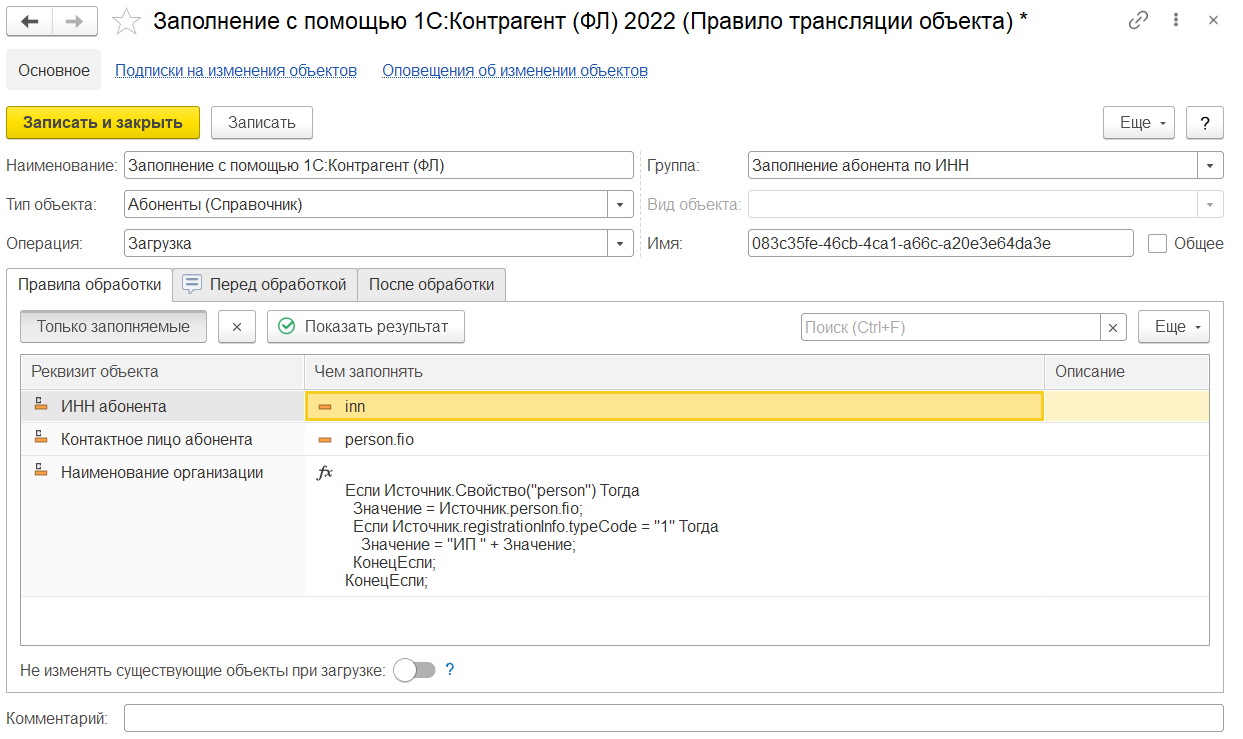Open Подписки на изменения объектов link
Image resolution: width=1243 pixels, height=739 pixels.
click(x=236, y=71)
